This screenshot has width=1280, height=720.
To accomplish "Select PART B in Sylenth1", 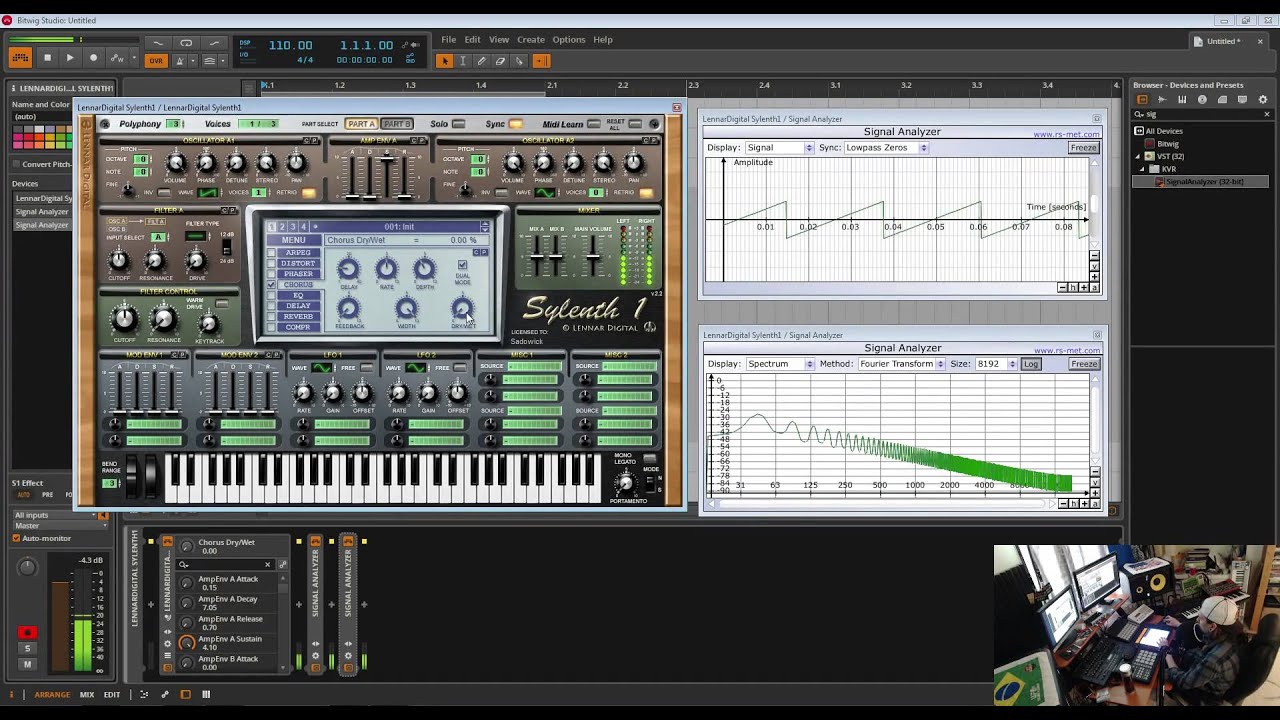I will (397, 124).
